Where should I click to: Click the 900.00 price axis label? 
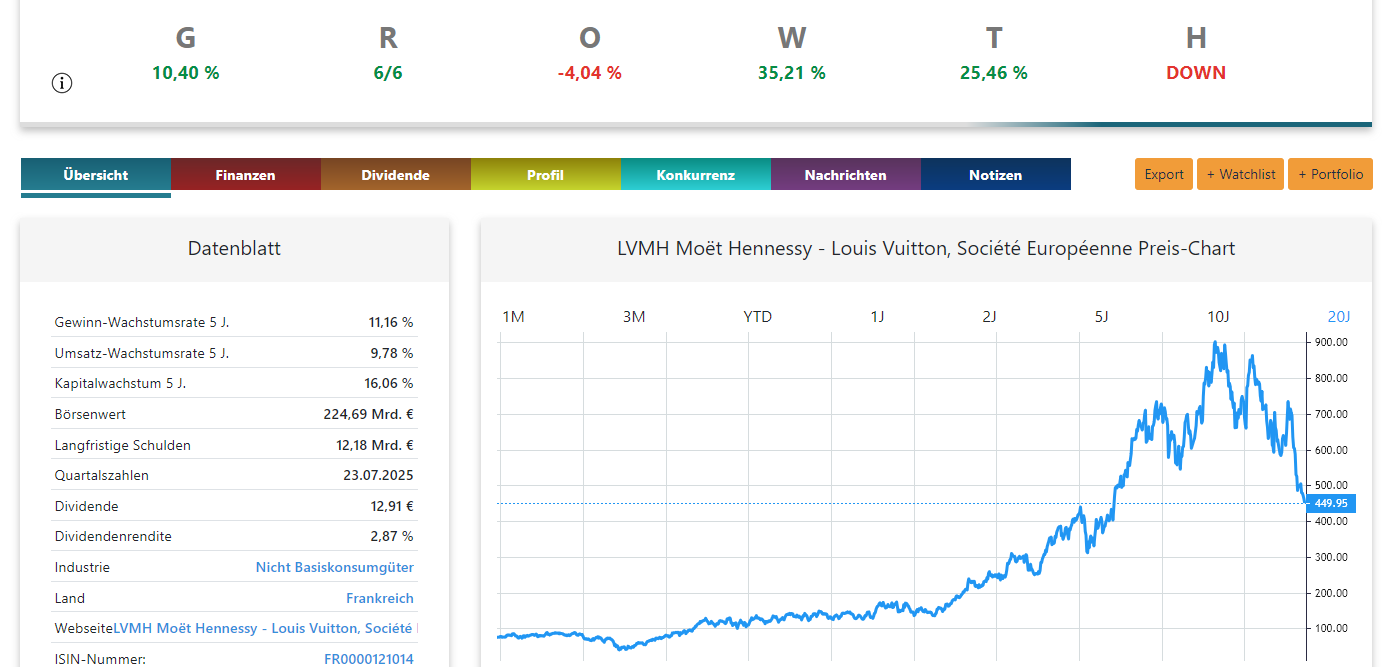click(x=1331, y=342)
